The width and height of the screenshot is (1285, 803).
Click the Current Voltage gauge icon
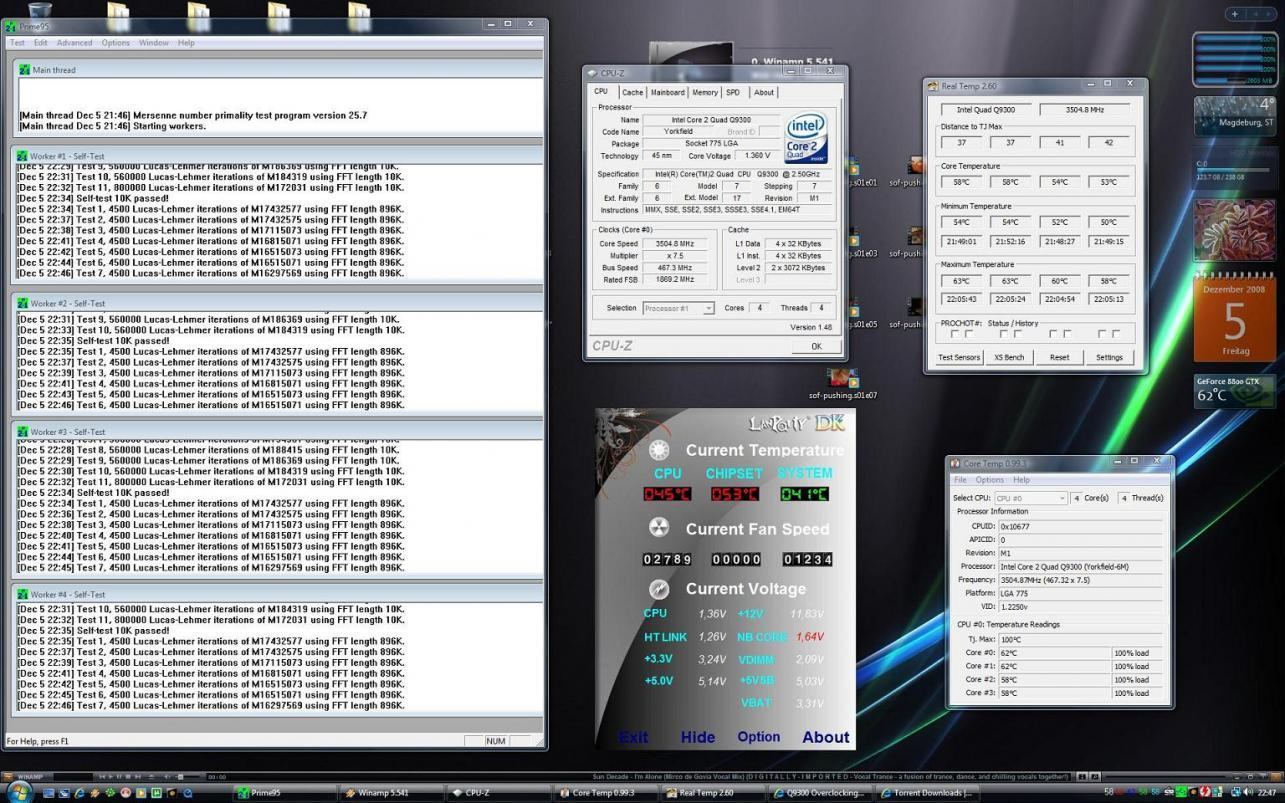coord(658,588)
